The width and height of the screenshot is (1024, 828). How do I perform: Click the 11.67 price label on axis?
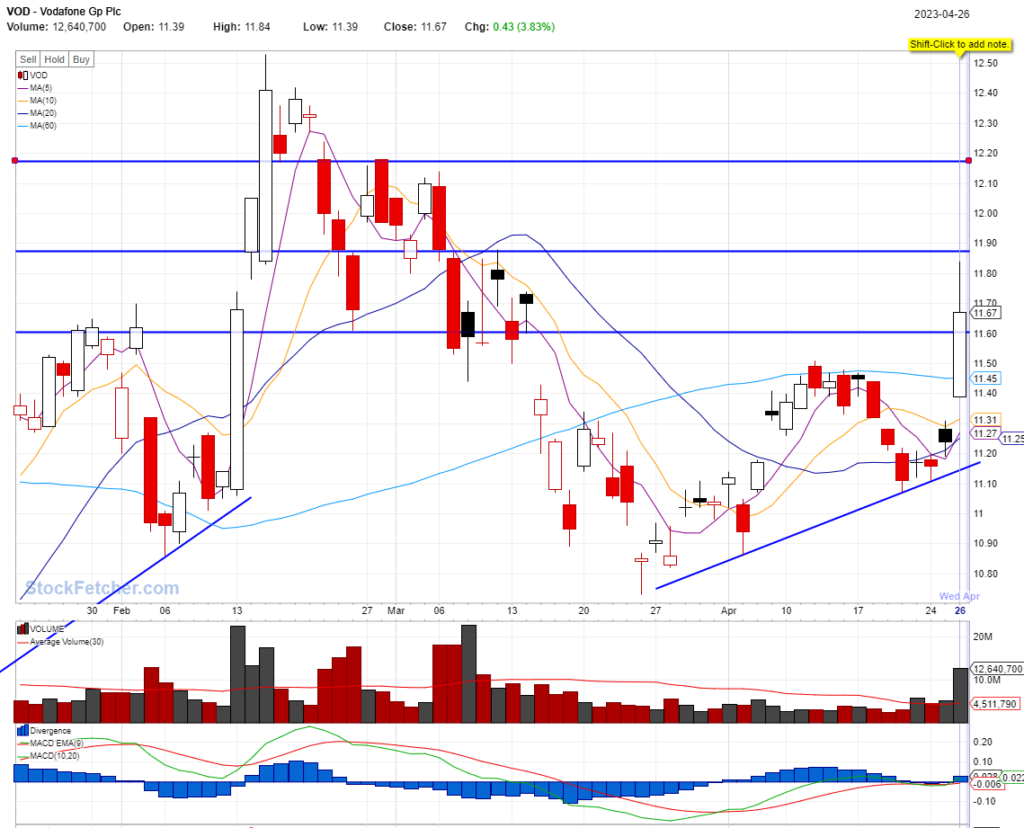coord(985,313)
